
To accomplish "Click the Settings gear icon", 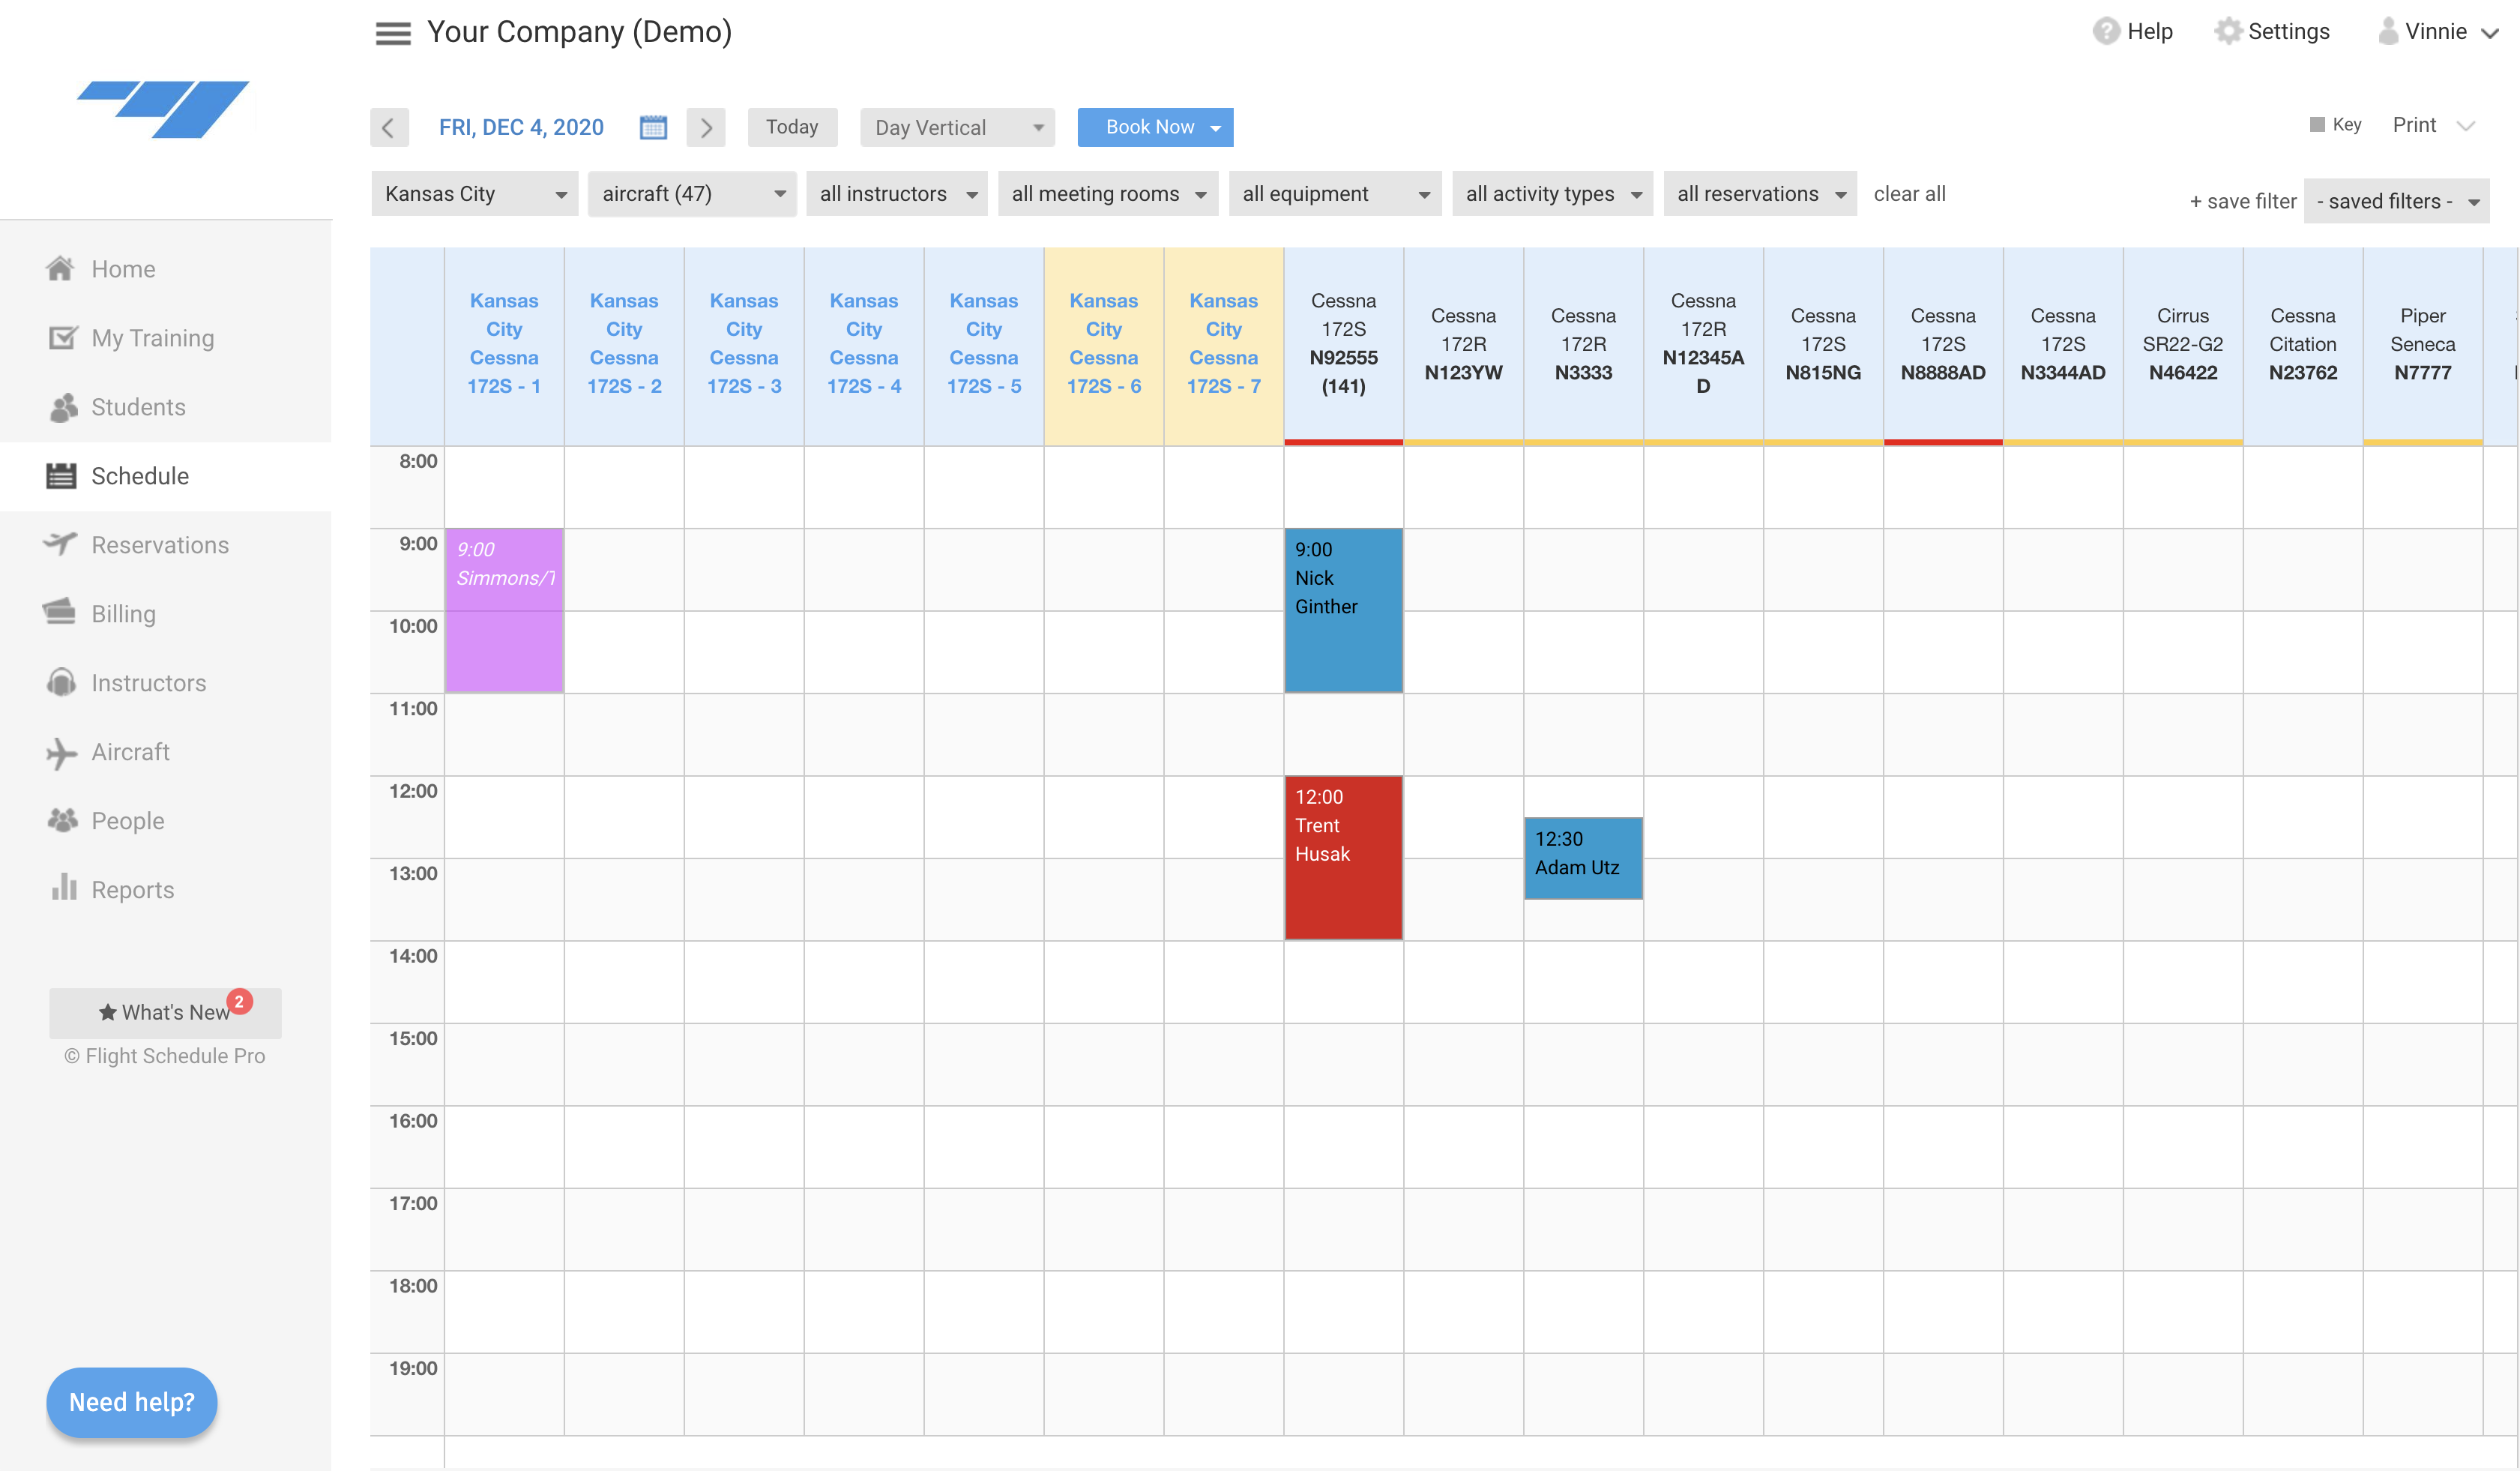I will 2228,31.
